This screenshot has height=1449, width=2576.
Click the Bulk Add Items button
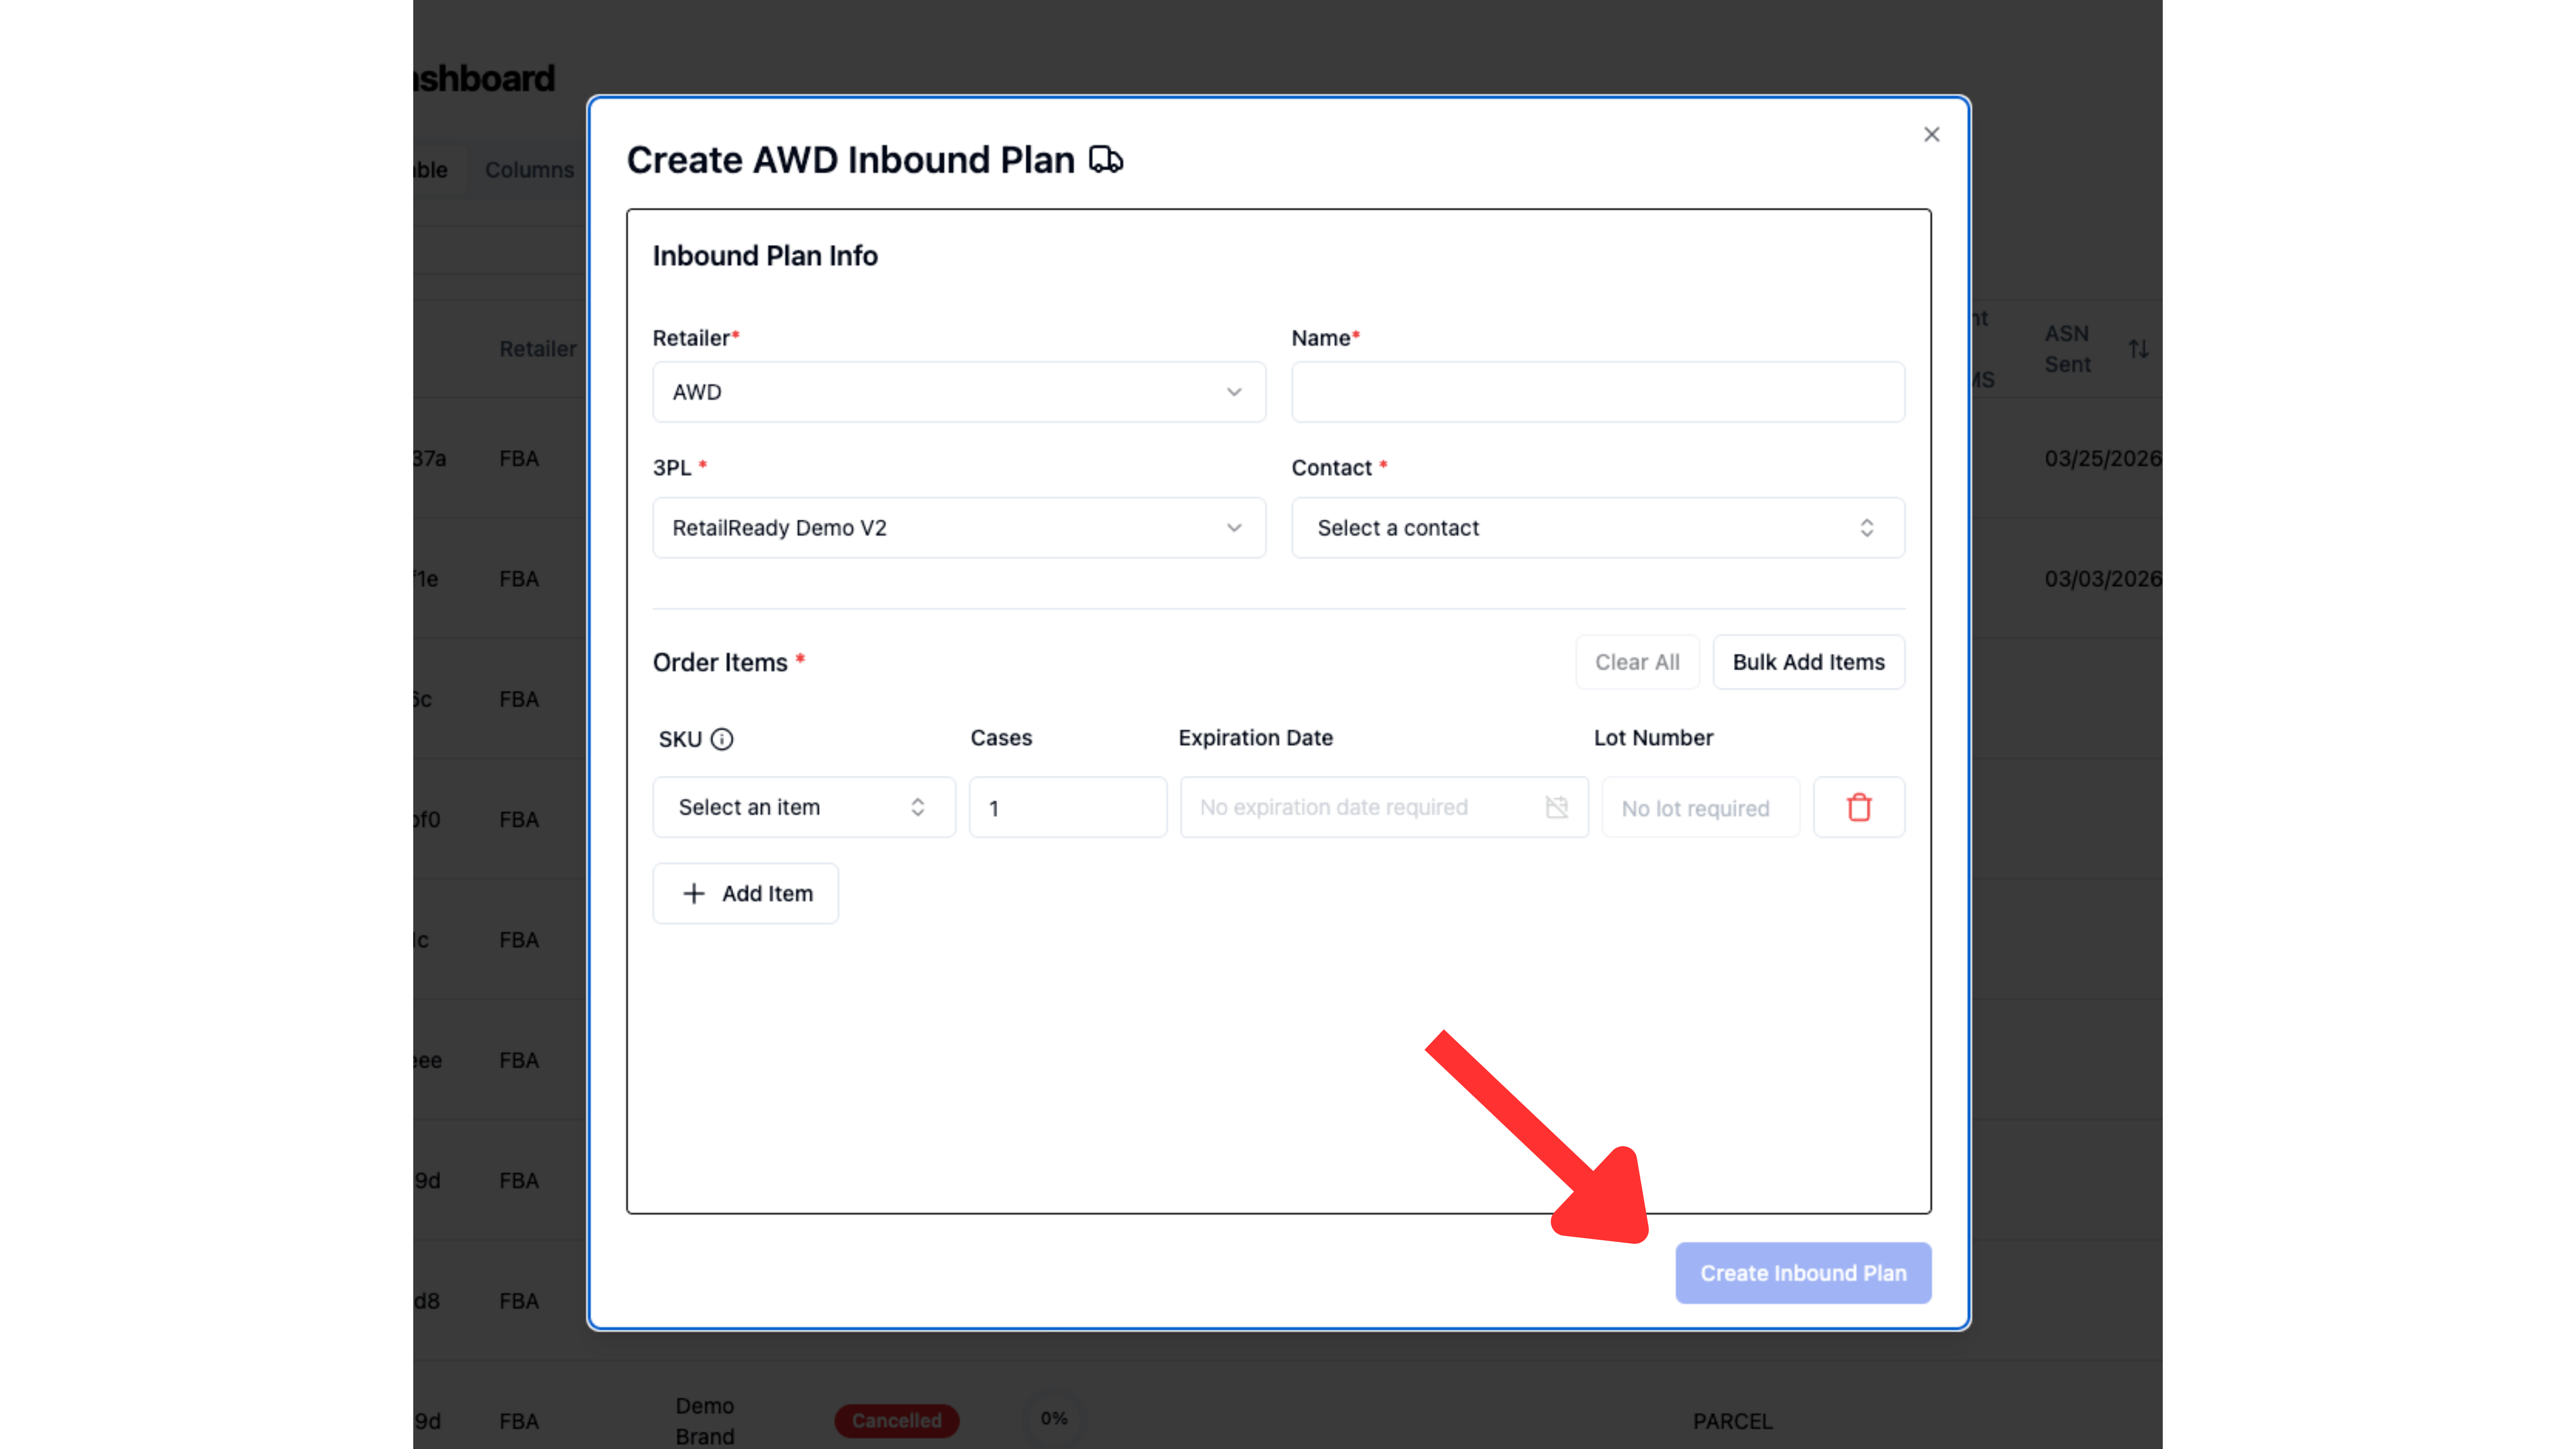coord(1808,662)
